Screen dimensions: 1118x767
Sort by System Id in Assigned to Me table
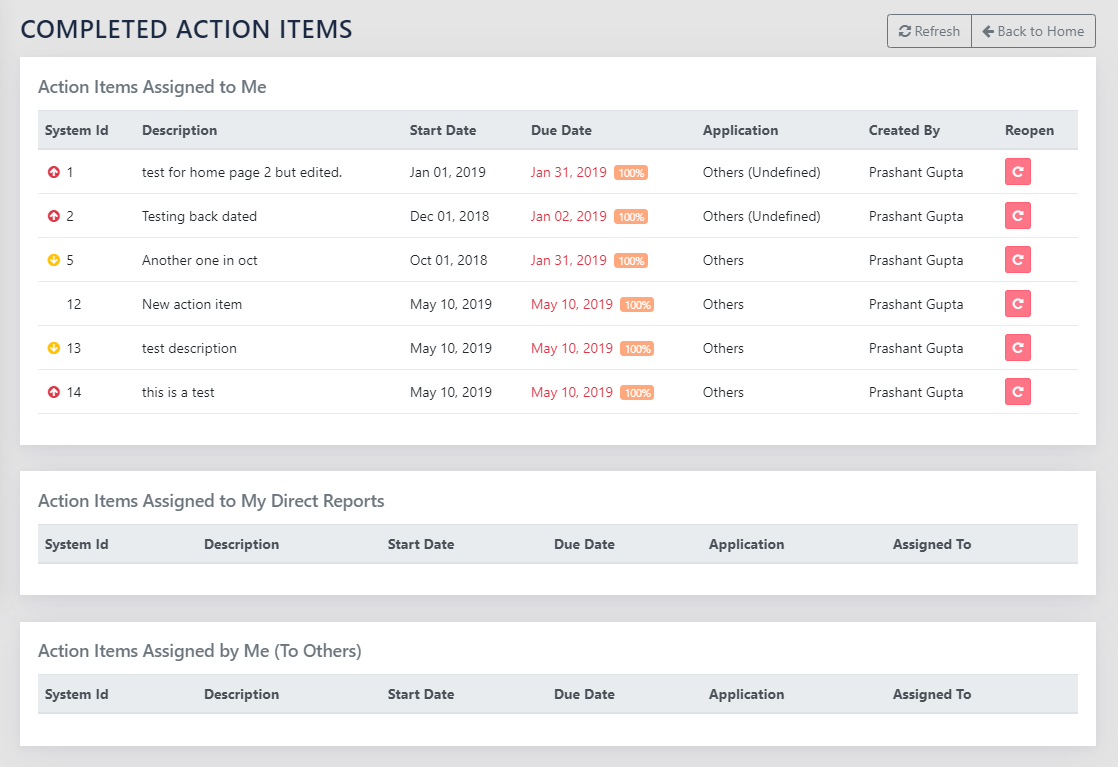(77, 130)
